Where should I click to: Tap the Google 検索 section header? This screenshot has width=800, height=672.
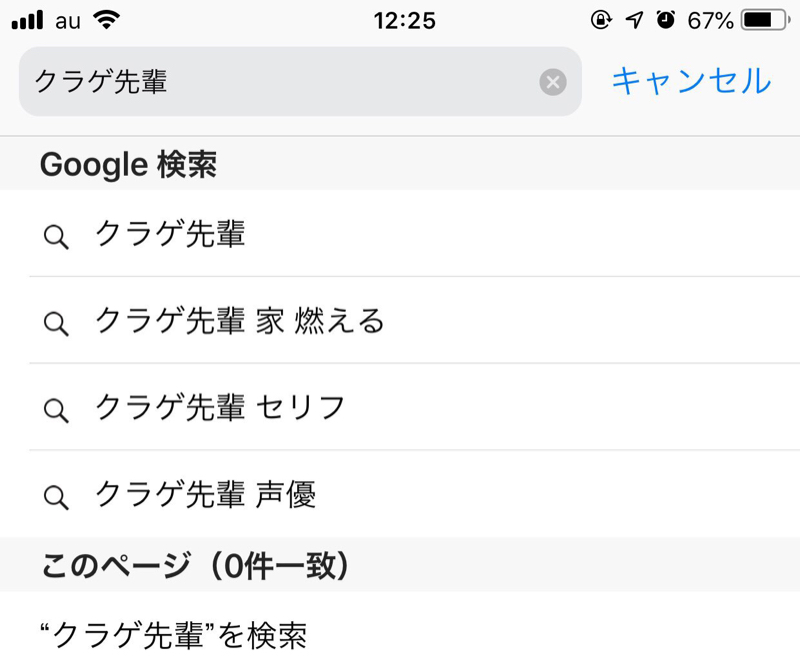pyautogui.click(x=130, y=163)
